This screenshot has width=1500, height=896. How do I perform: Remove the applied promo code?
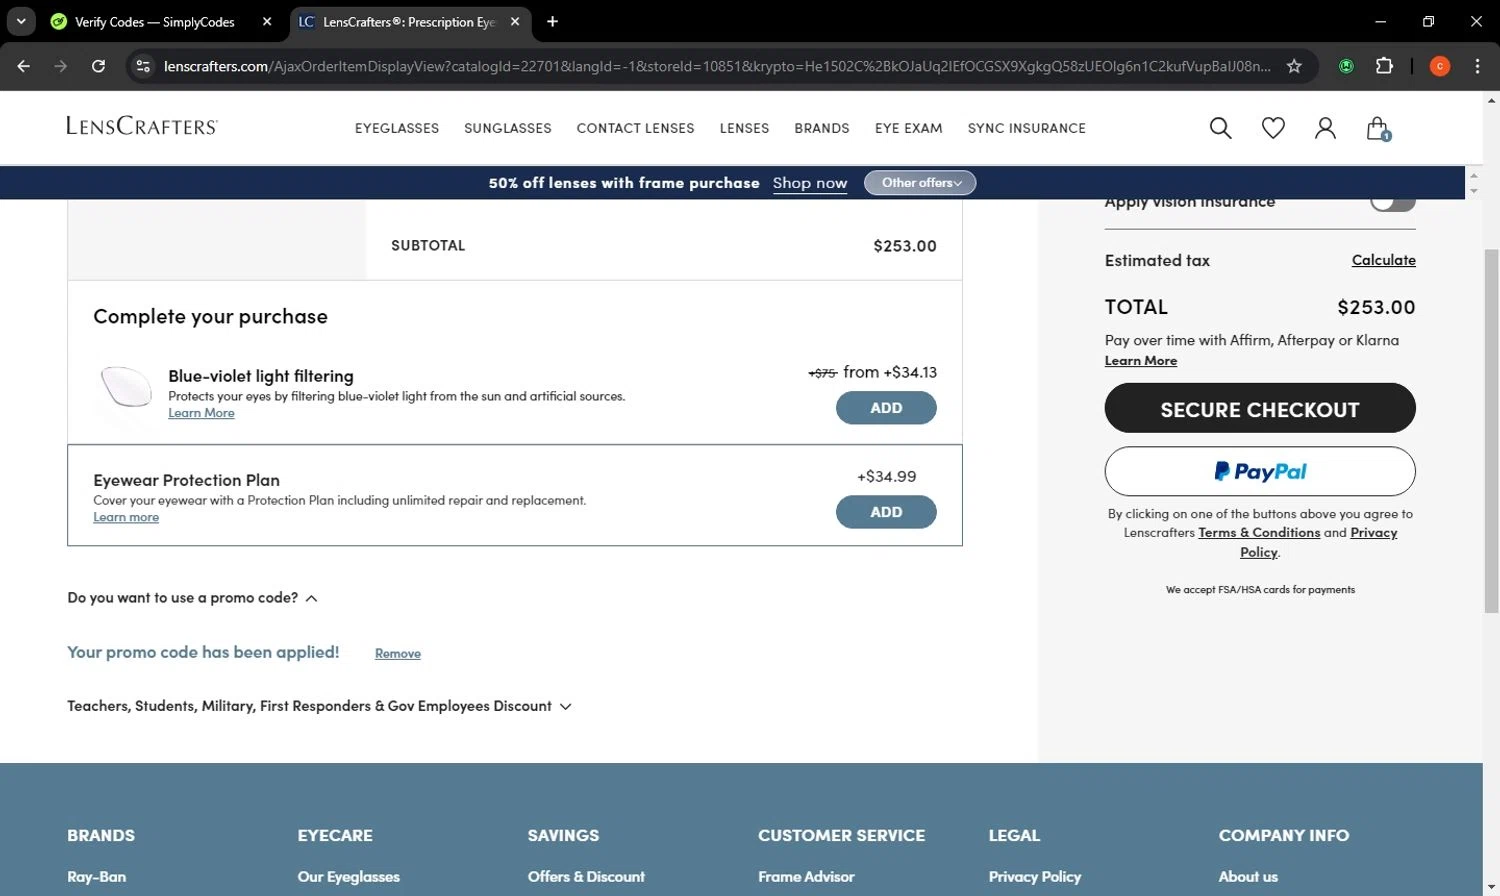(x=398, y=653)
